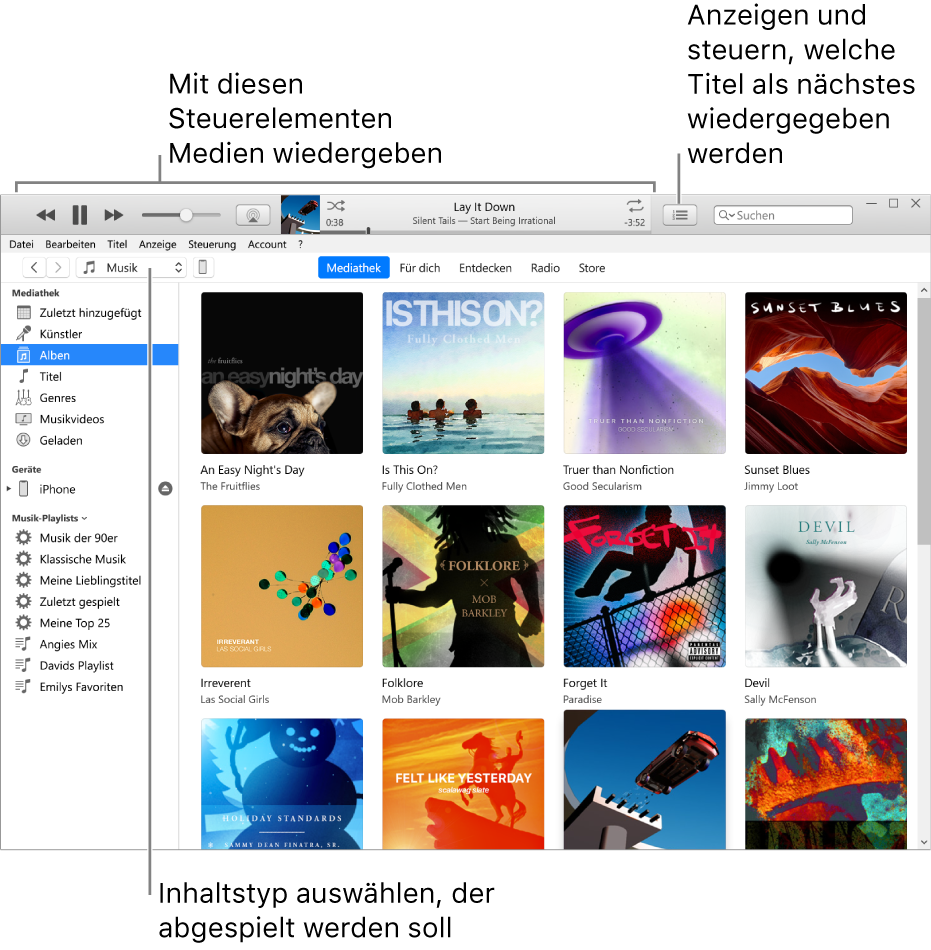Open the ? help menu

(x=300, y=244)
